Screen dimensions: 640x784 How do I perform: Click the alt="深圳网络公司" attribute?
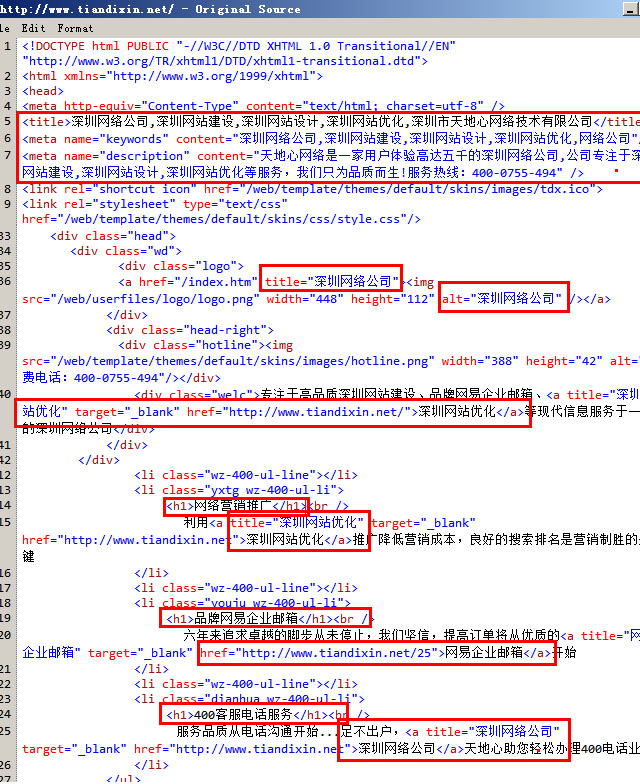(x=503, y=298)
